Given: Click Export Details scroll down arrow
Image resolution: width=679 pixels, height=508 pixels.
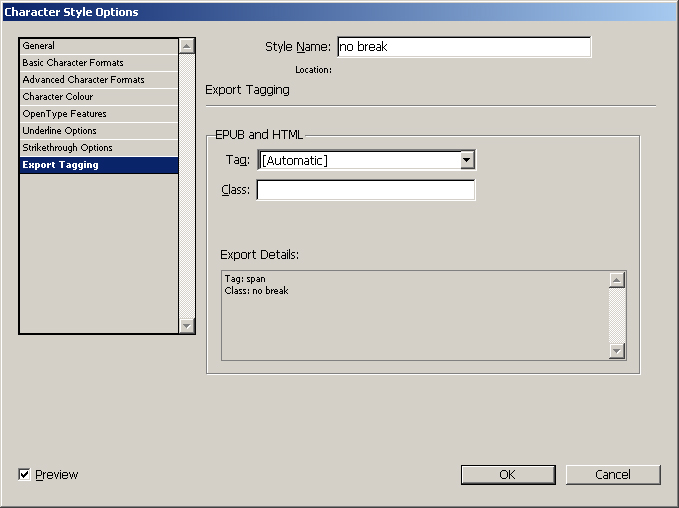Looking at the screenshot, I should tap(617, 351).
